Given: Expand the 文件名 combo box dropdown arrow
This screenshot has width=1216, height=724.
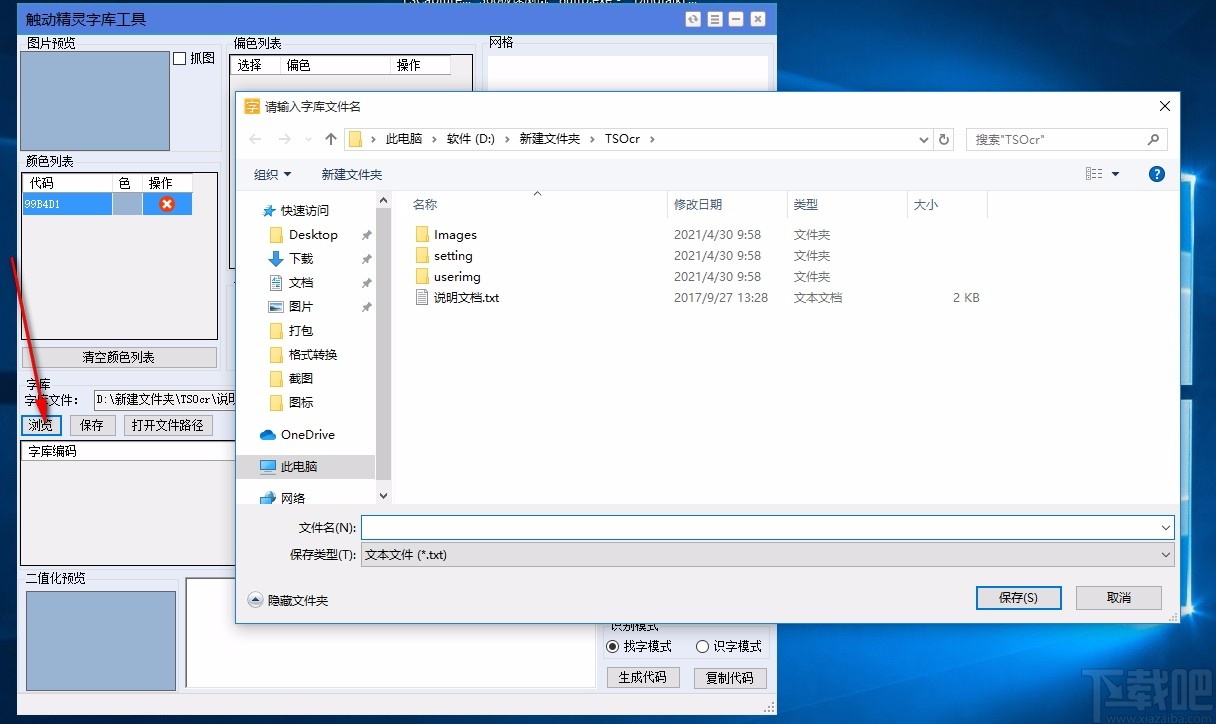Looking at the screenshot, I should coord(1163,527).
